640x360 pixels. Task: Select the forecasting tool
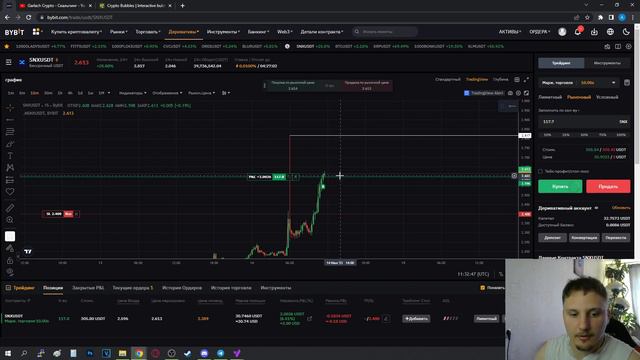(10, 180)
